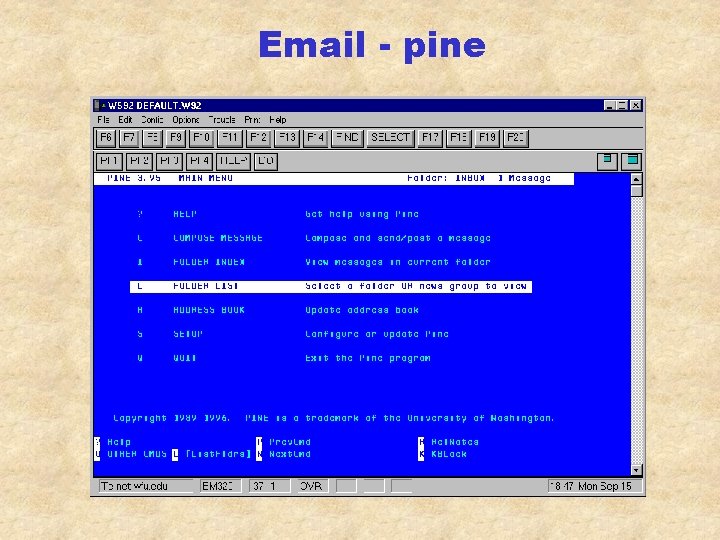Click the F14 toolbar key
Viewport: 720px width, 540px height.
315,138
